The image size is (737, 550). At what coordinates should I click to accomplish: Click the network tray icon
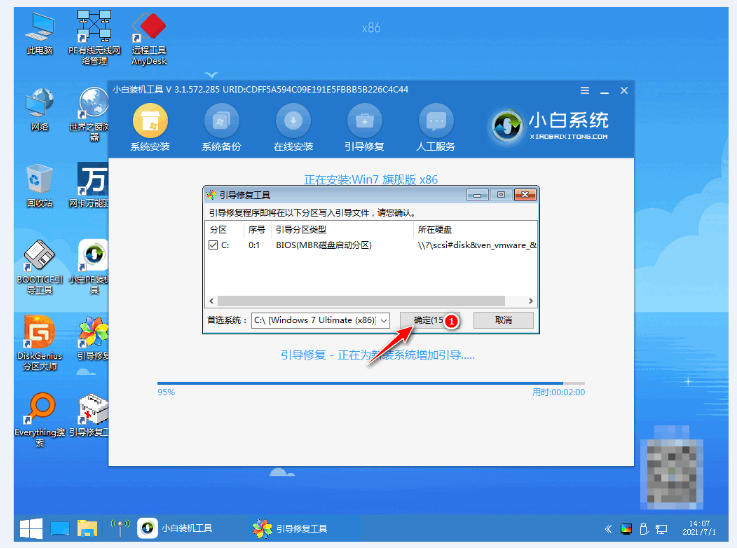(662, 530)
